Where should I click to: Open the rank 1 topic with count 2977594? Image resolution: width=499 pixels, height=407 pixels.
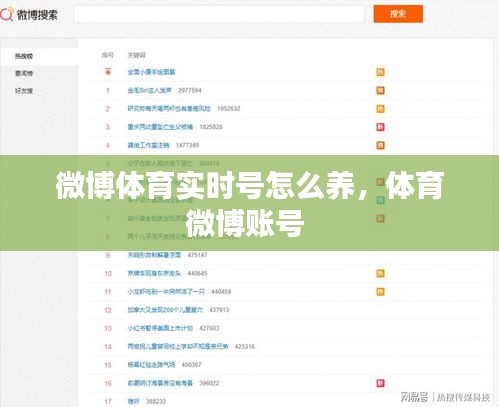[x=150, y=90]
